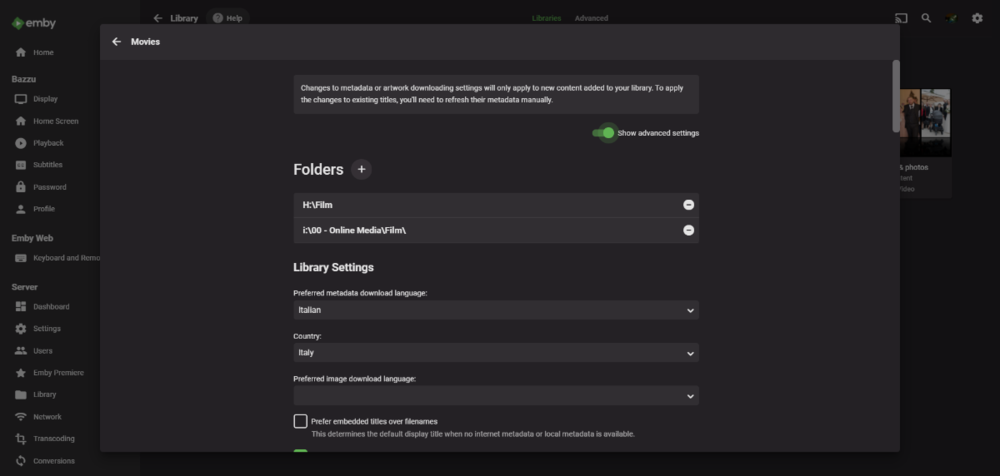The image size is (1000, 476).
Task: Click the add folder plus button
Action: click(x=362, y=169)
